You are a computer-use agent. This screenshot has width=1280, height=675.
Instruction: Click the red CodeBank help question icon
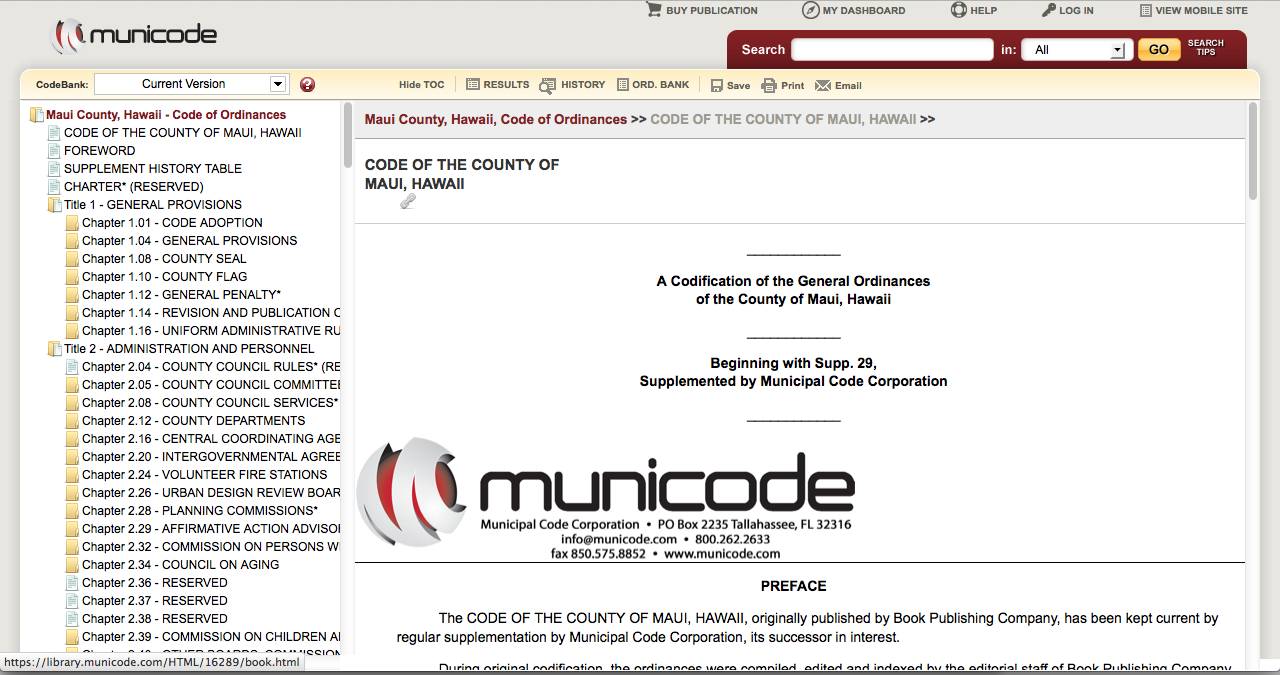307,85
